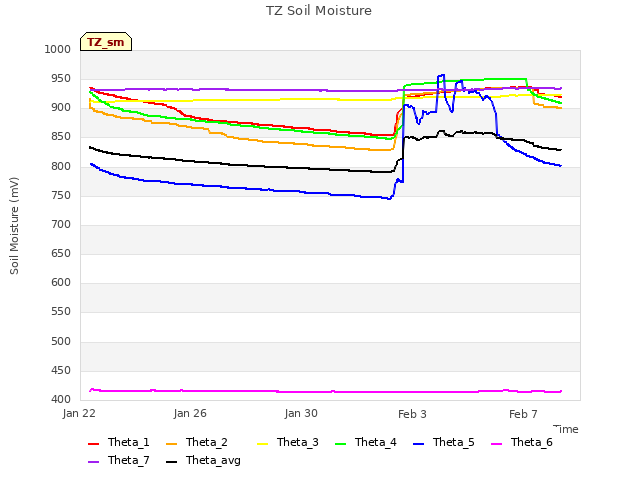
Task: Click the green Theta_4 legend color marker
Action: tap(340, 444)
